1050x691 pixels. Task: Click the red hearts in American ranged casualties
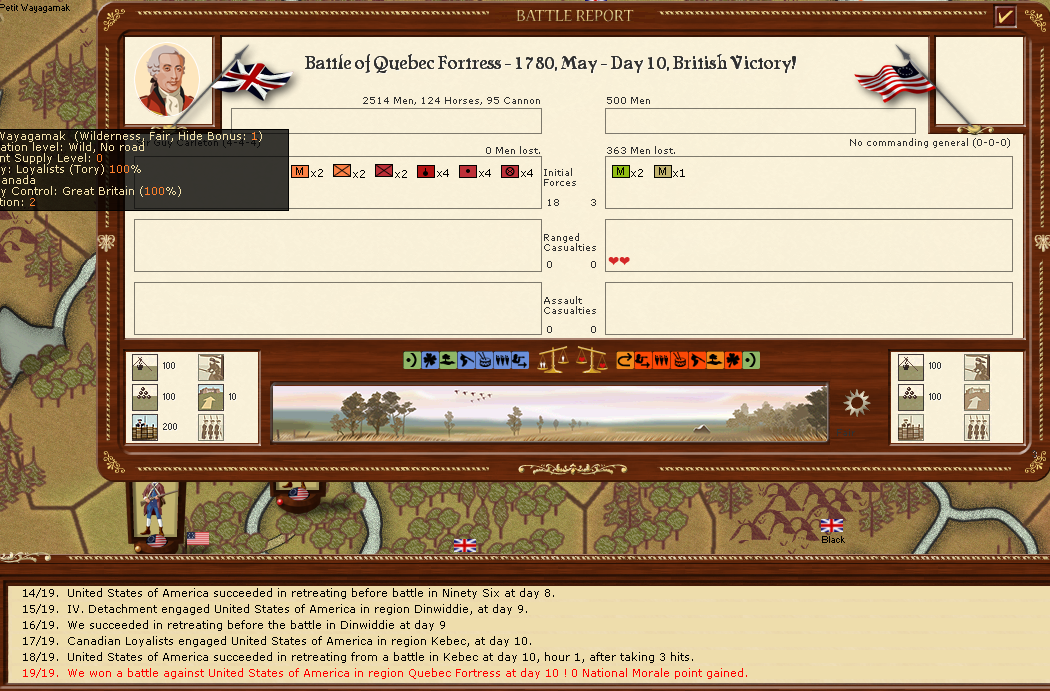619,261
